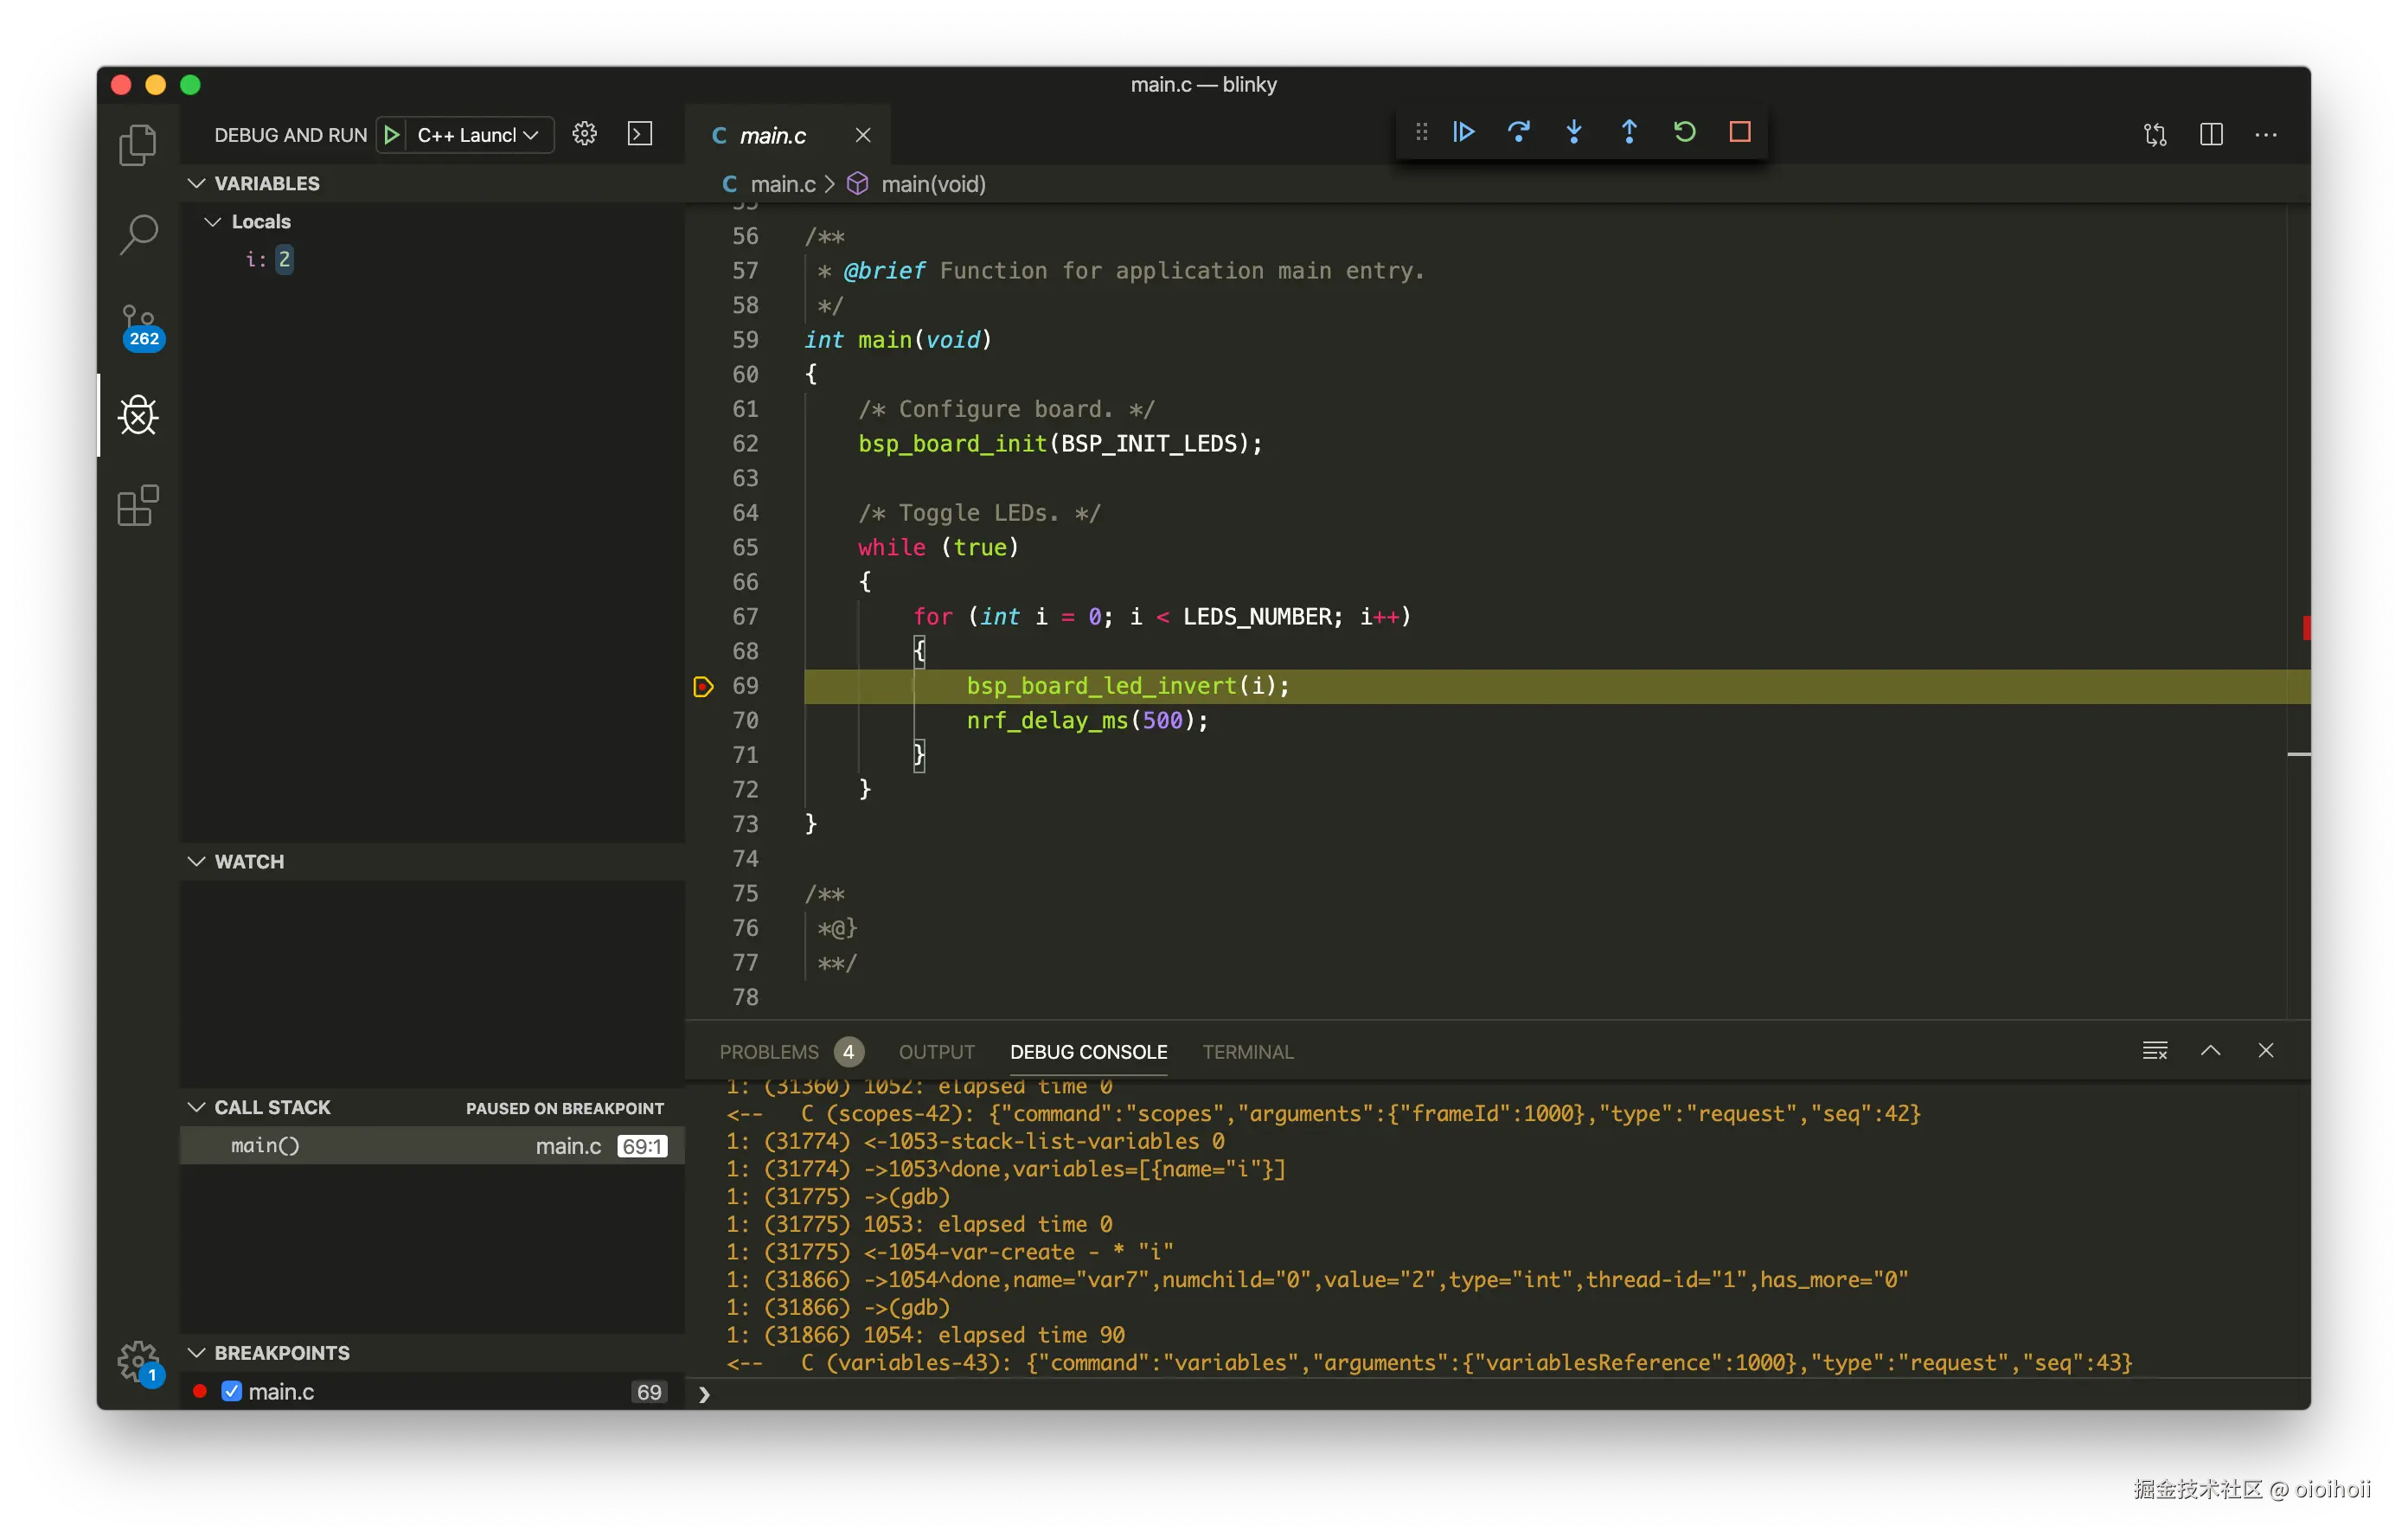Open the Explorer view in activity bar
Screen dimensions: 2408x1538
click(x=138, y=145)
